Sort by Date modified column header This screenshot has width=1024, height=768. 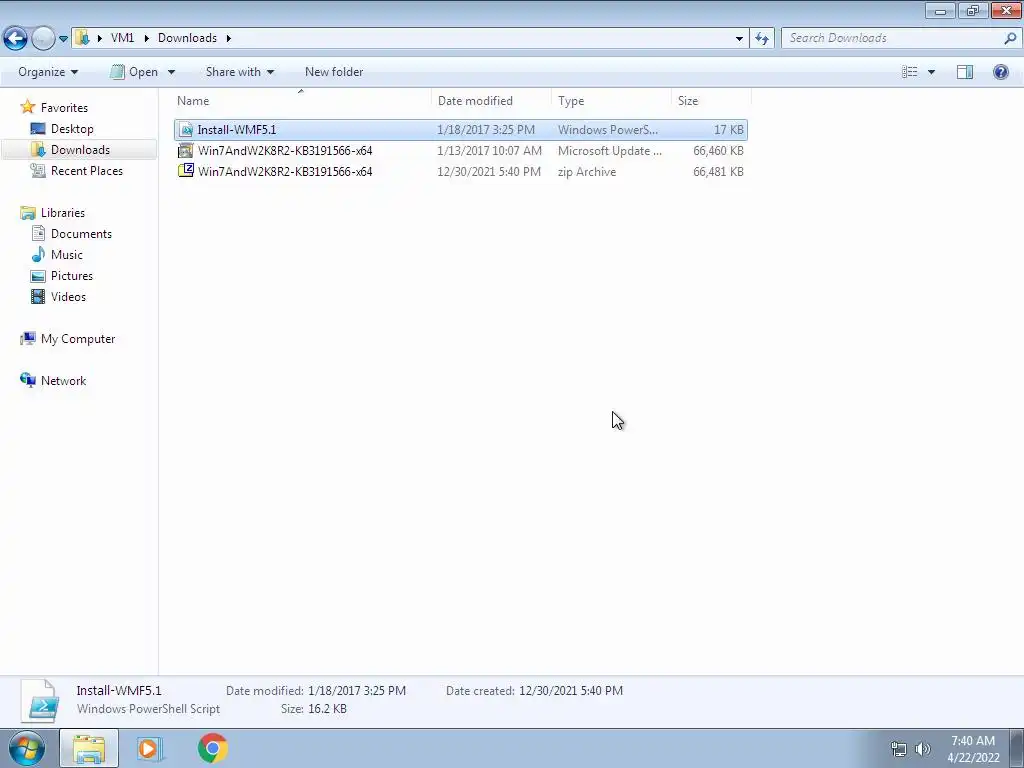point(491,101)
